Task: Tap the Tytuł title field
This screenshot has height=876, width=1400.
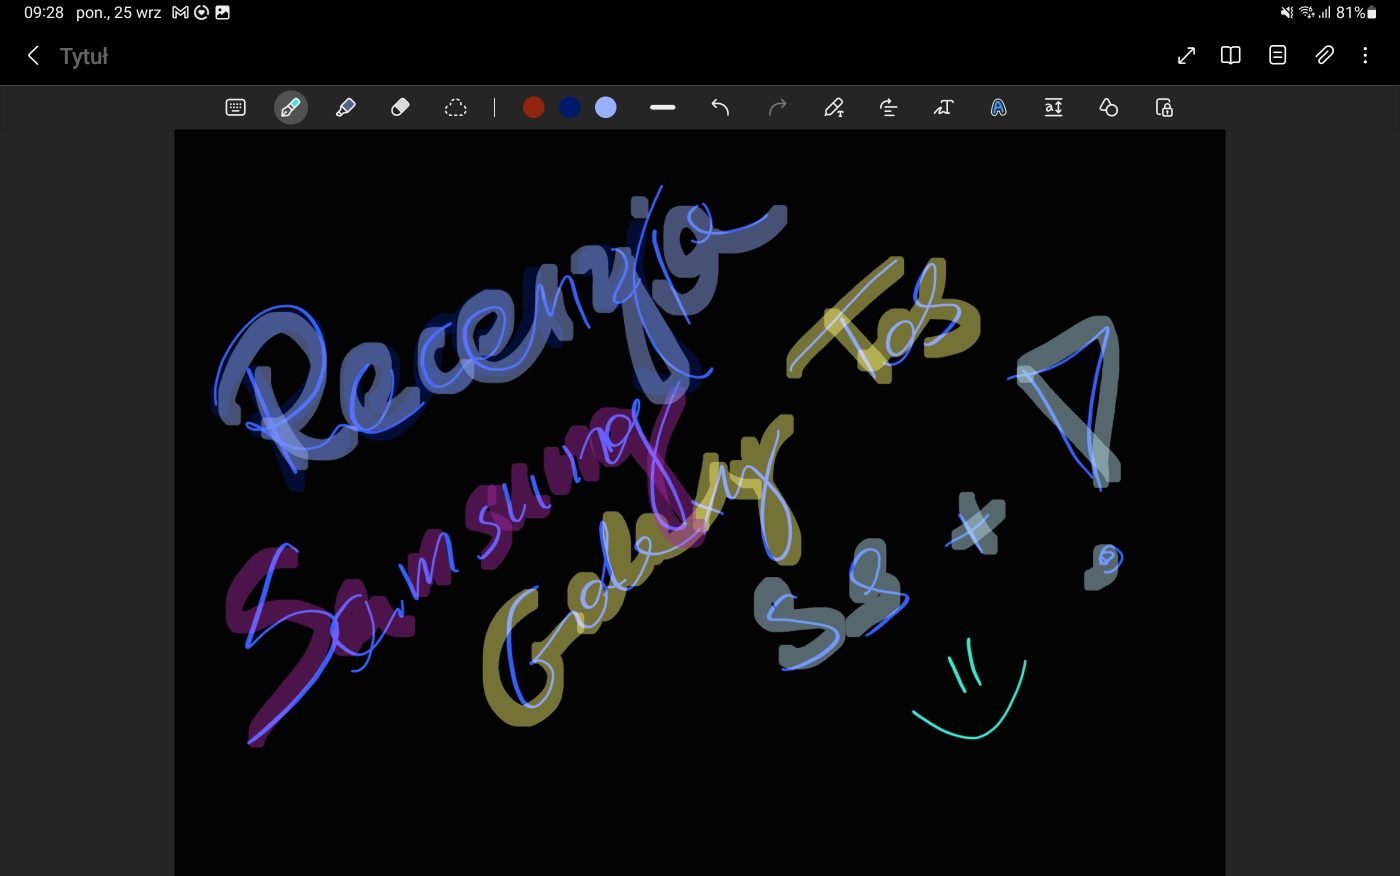Action: click(84, 56)
